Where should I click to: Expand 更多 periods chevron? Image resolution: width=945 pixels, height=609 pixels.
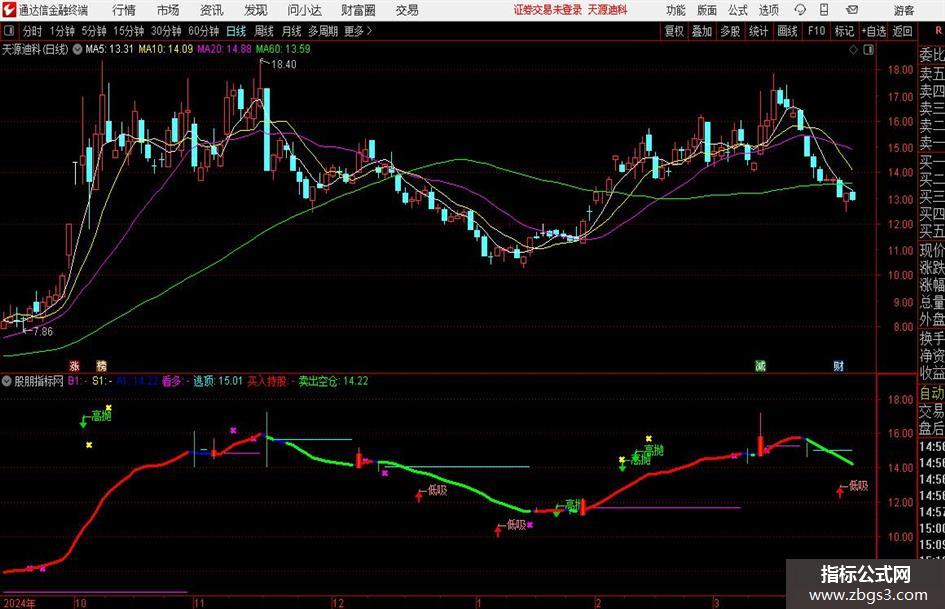click(x=369, y=31)
